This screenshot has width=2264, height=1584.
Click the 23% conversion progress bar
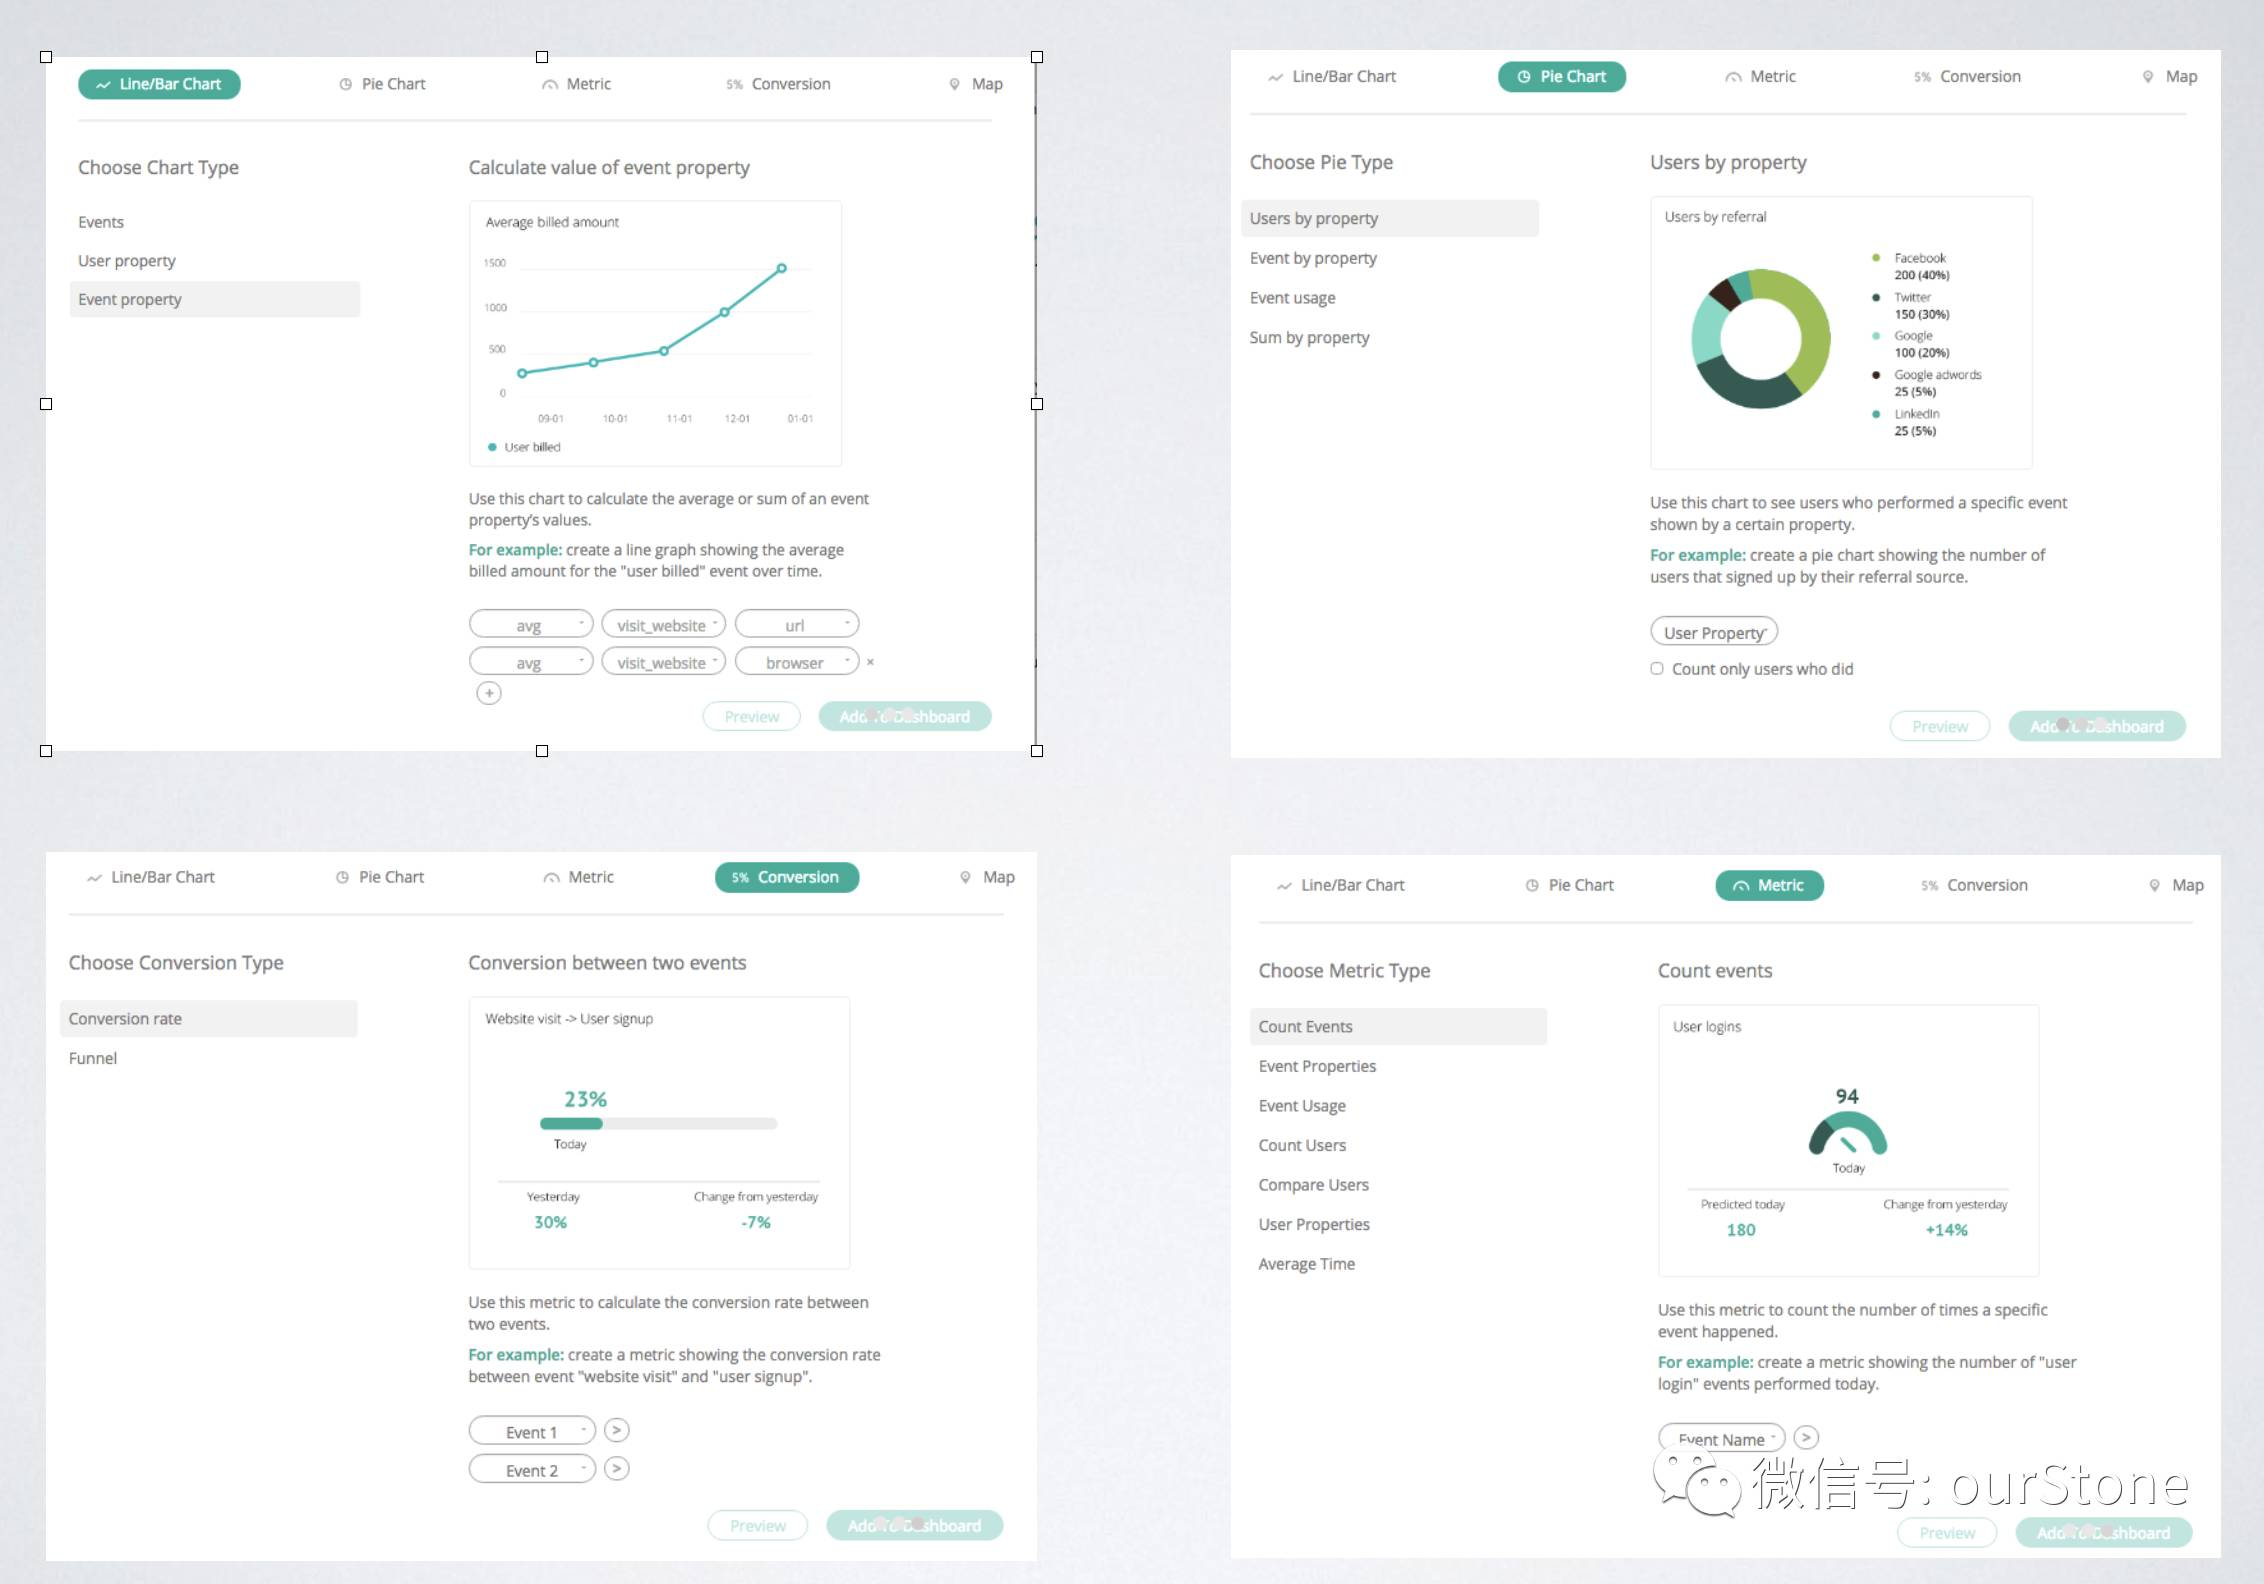[658, 1124]
